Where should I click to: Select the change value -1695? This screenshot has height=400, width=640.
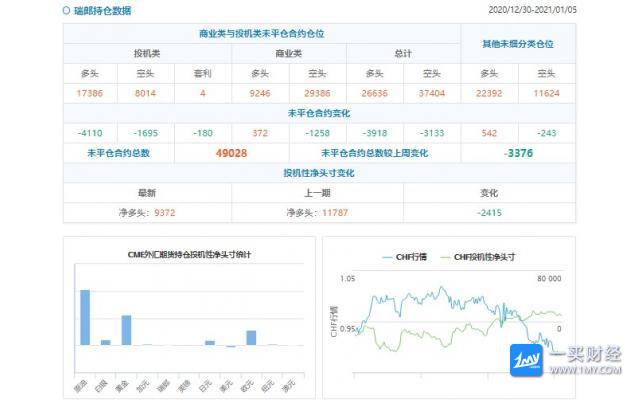click(x=145, y=133)
